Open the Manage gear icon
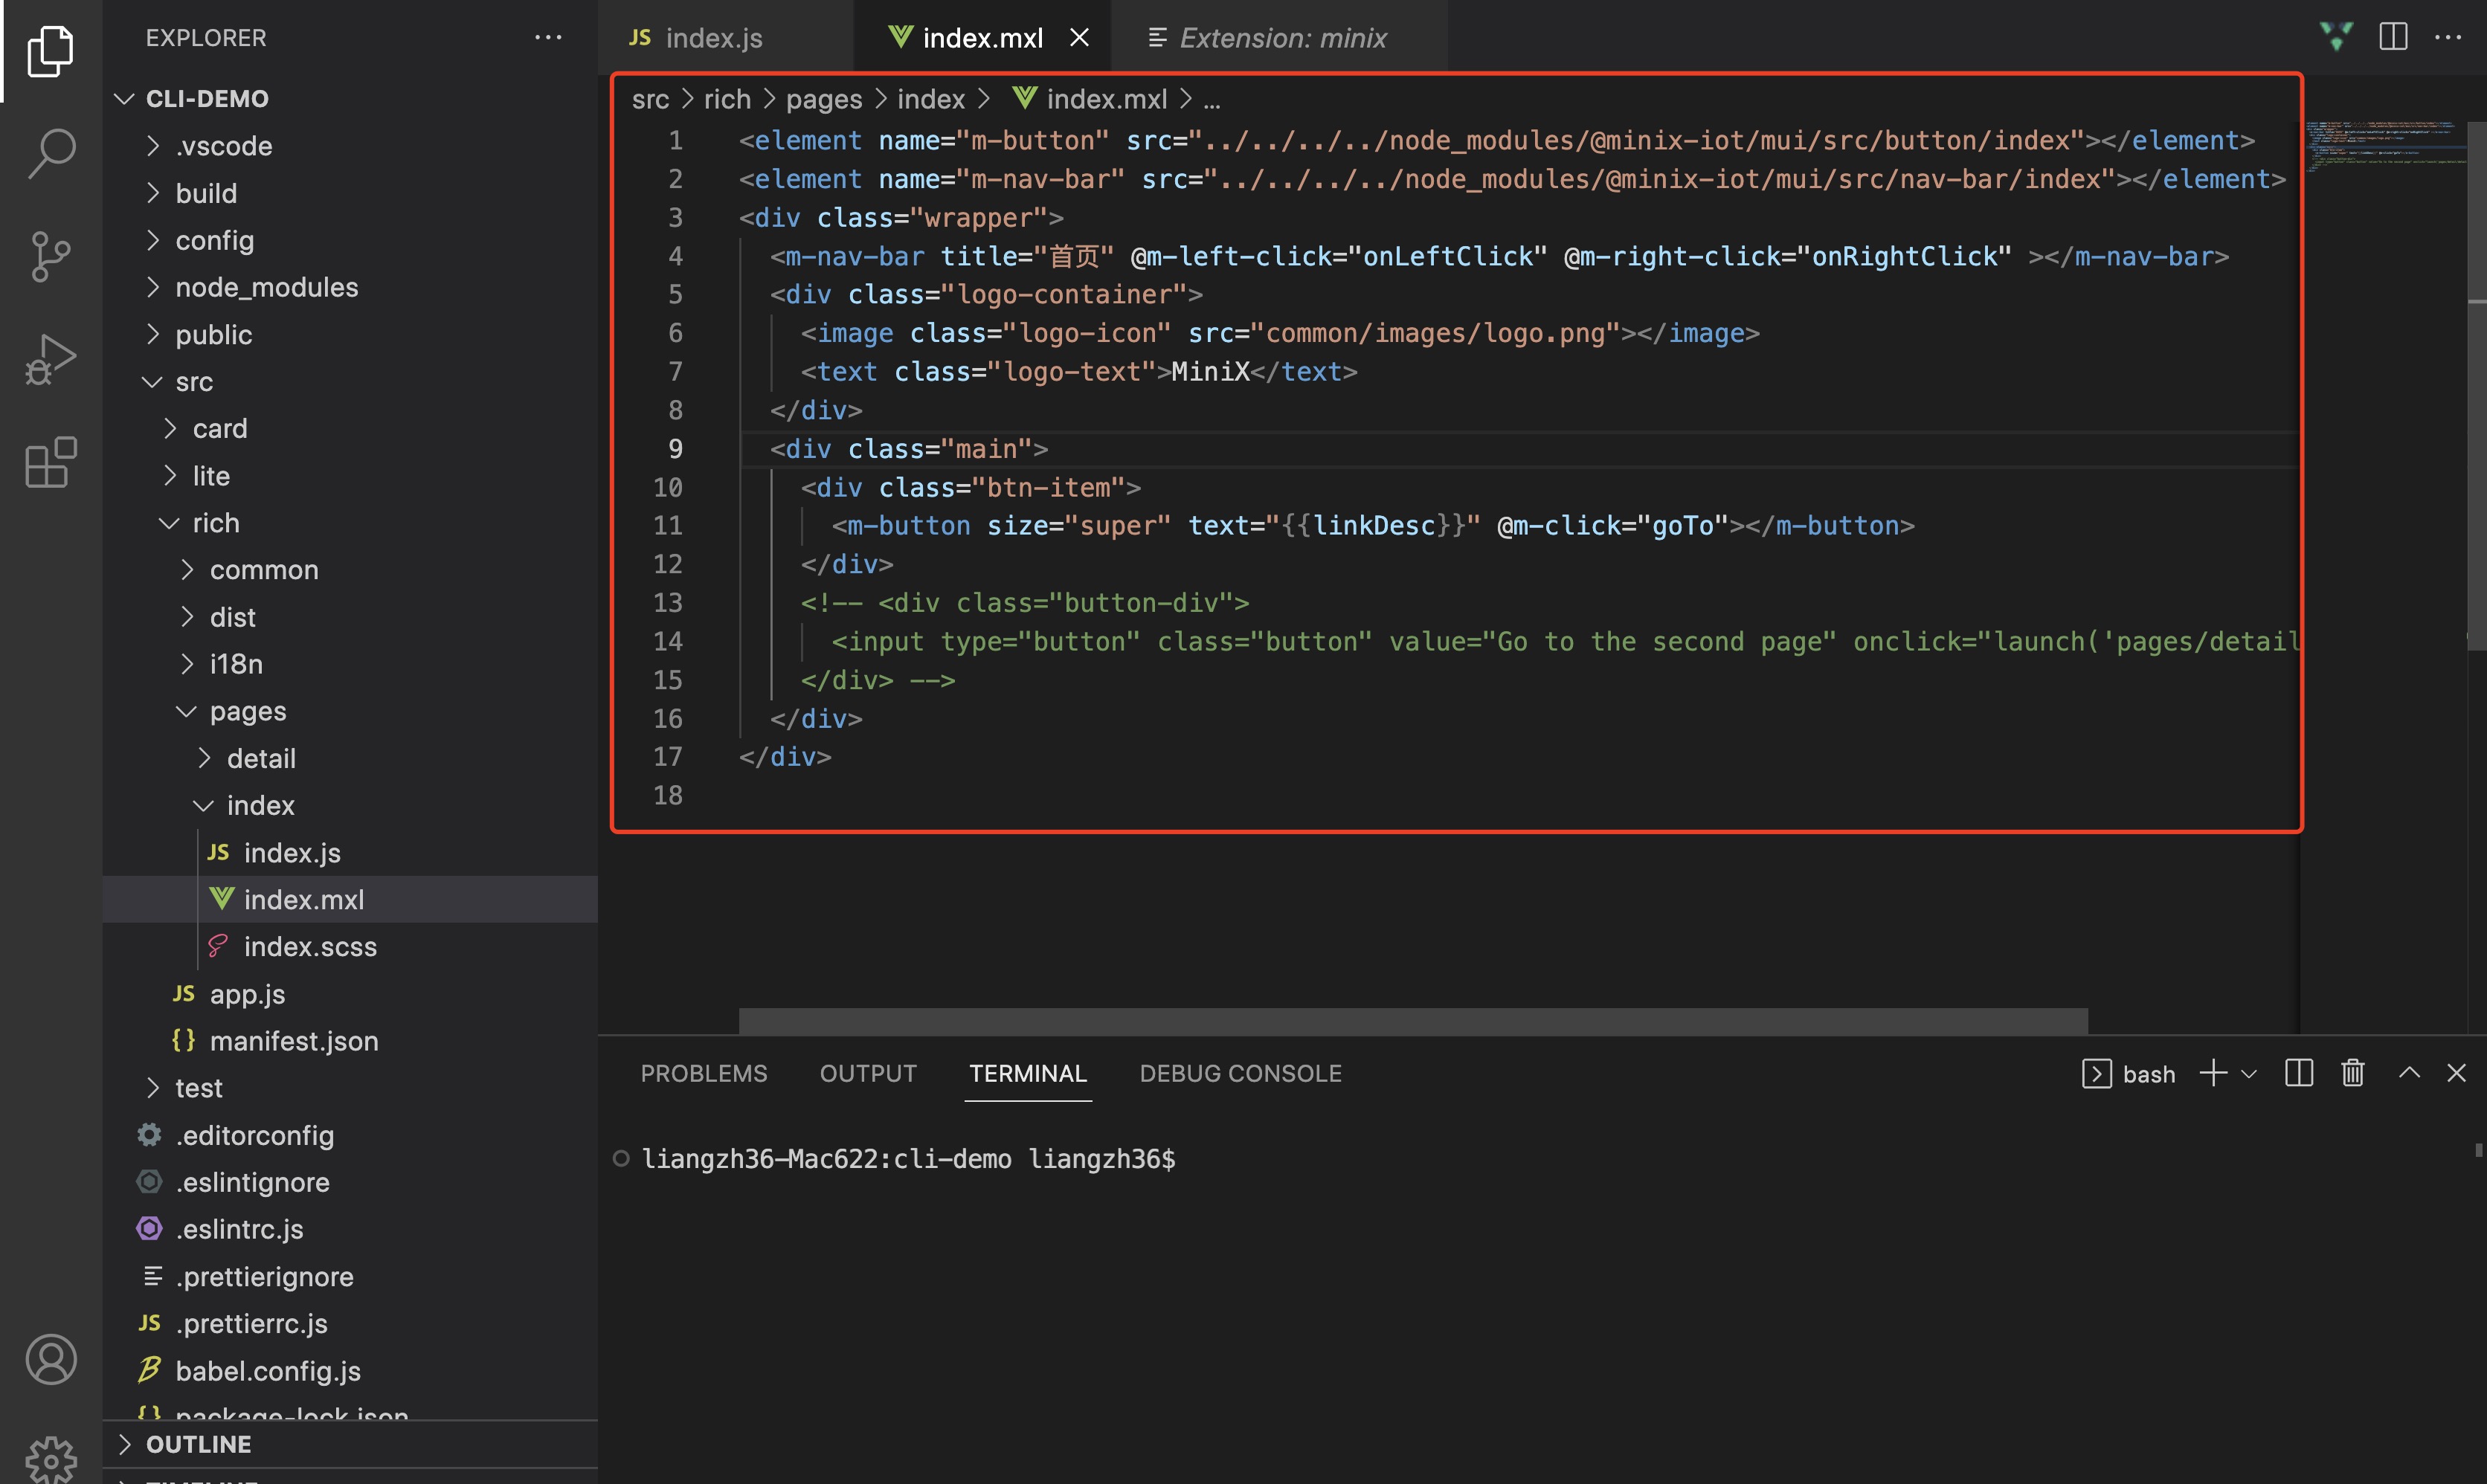Viewport: 2487px width, 1484px height. point(50,1461)
